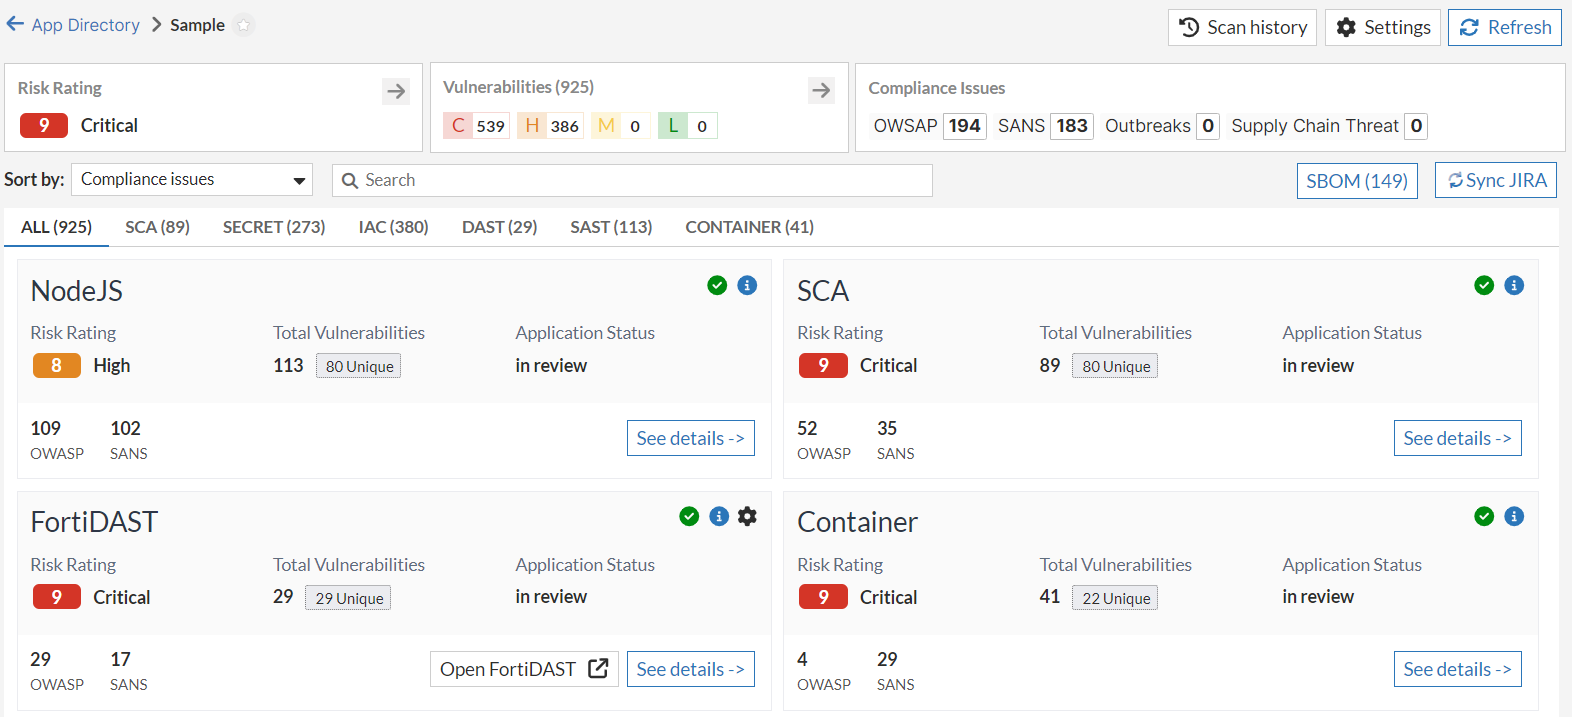Click Sync JIRA button
1572x717 pixels.
tap(1496, 180)
